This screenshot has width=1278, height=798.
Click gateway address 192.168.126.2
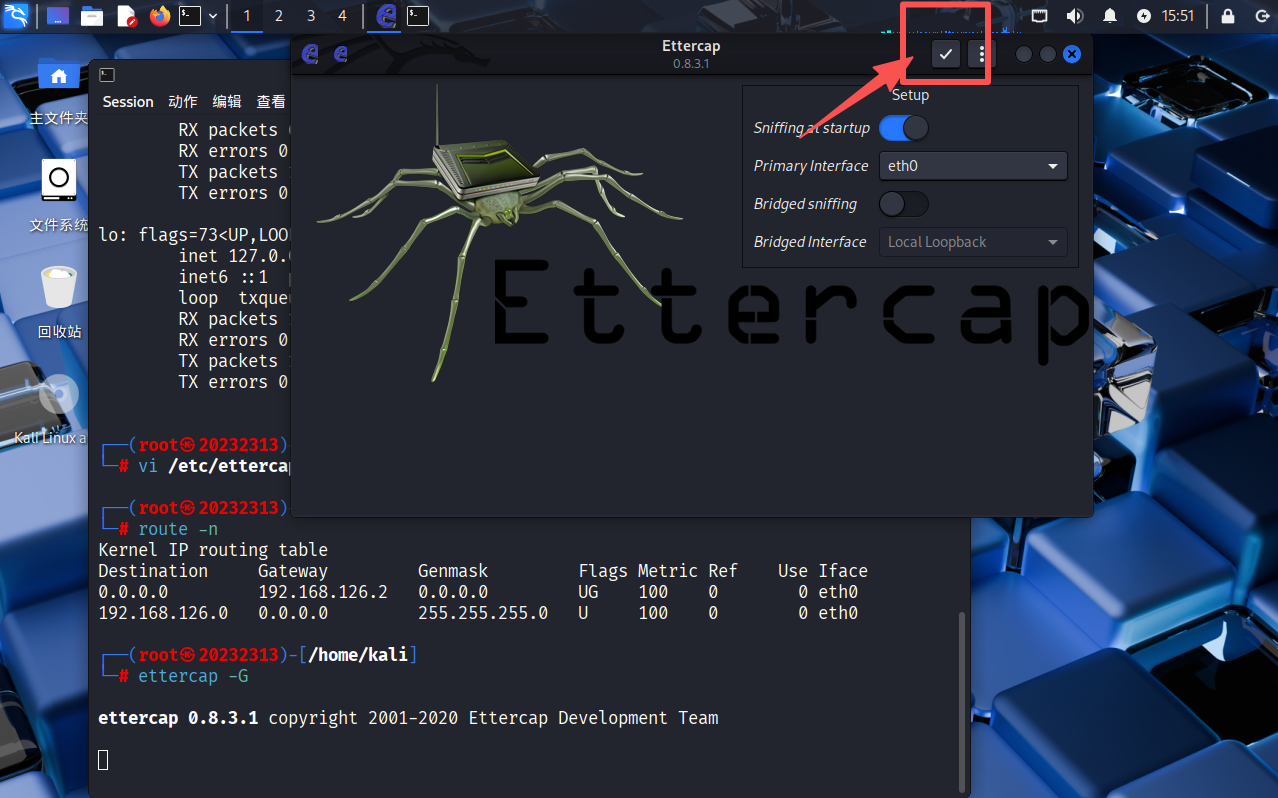point(323,592)
